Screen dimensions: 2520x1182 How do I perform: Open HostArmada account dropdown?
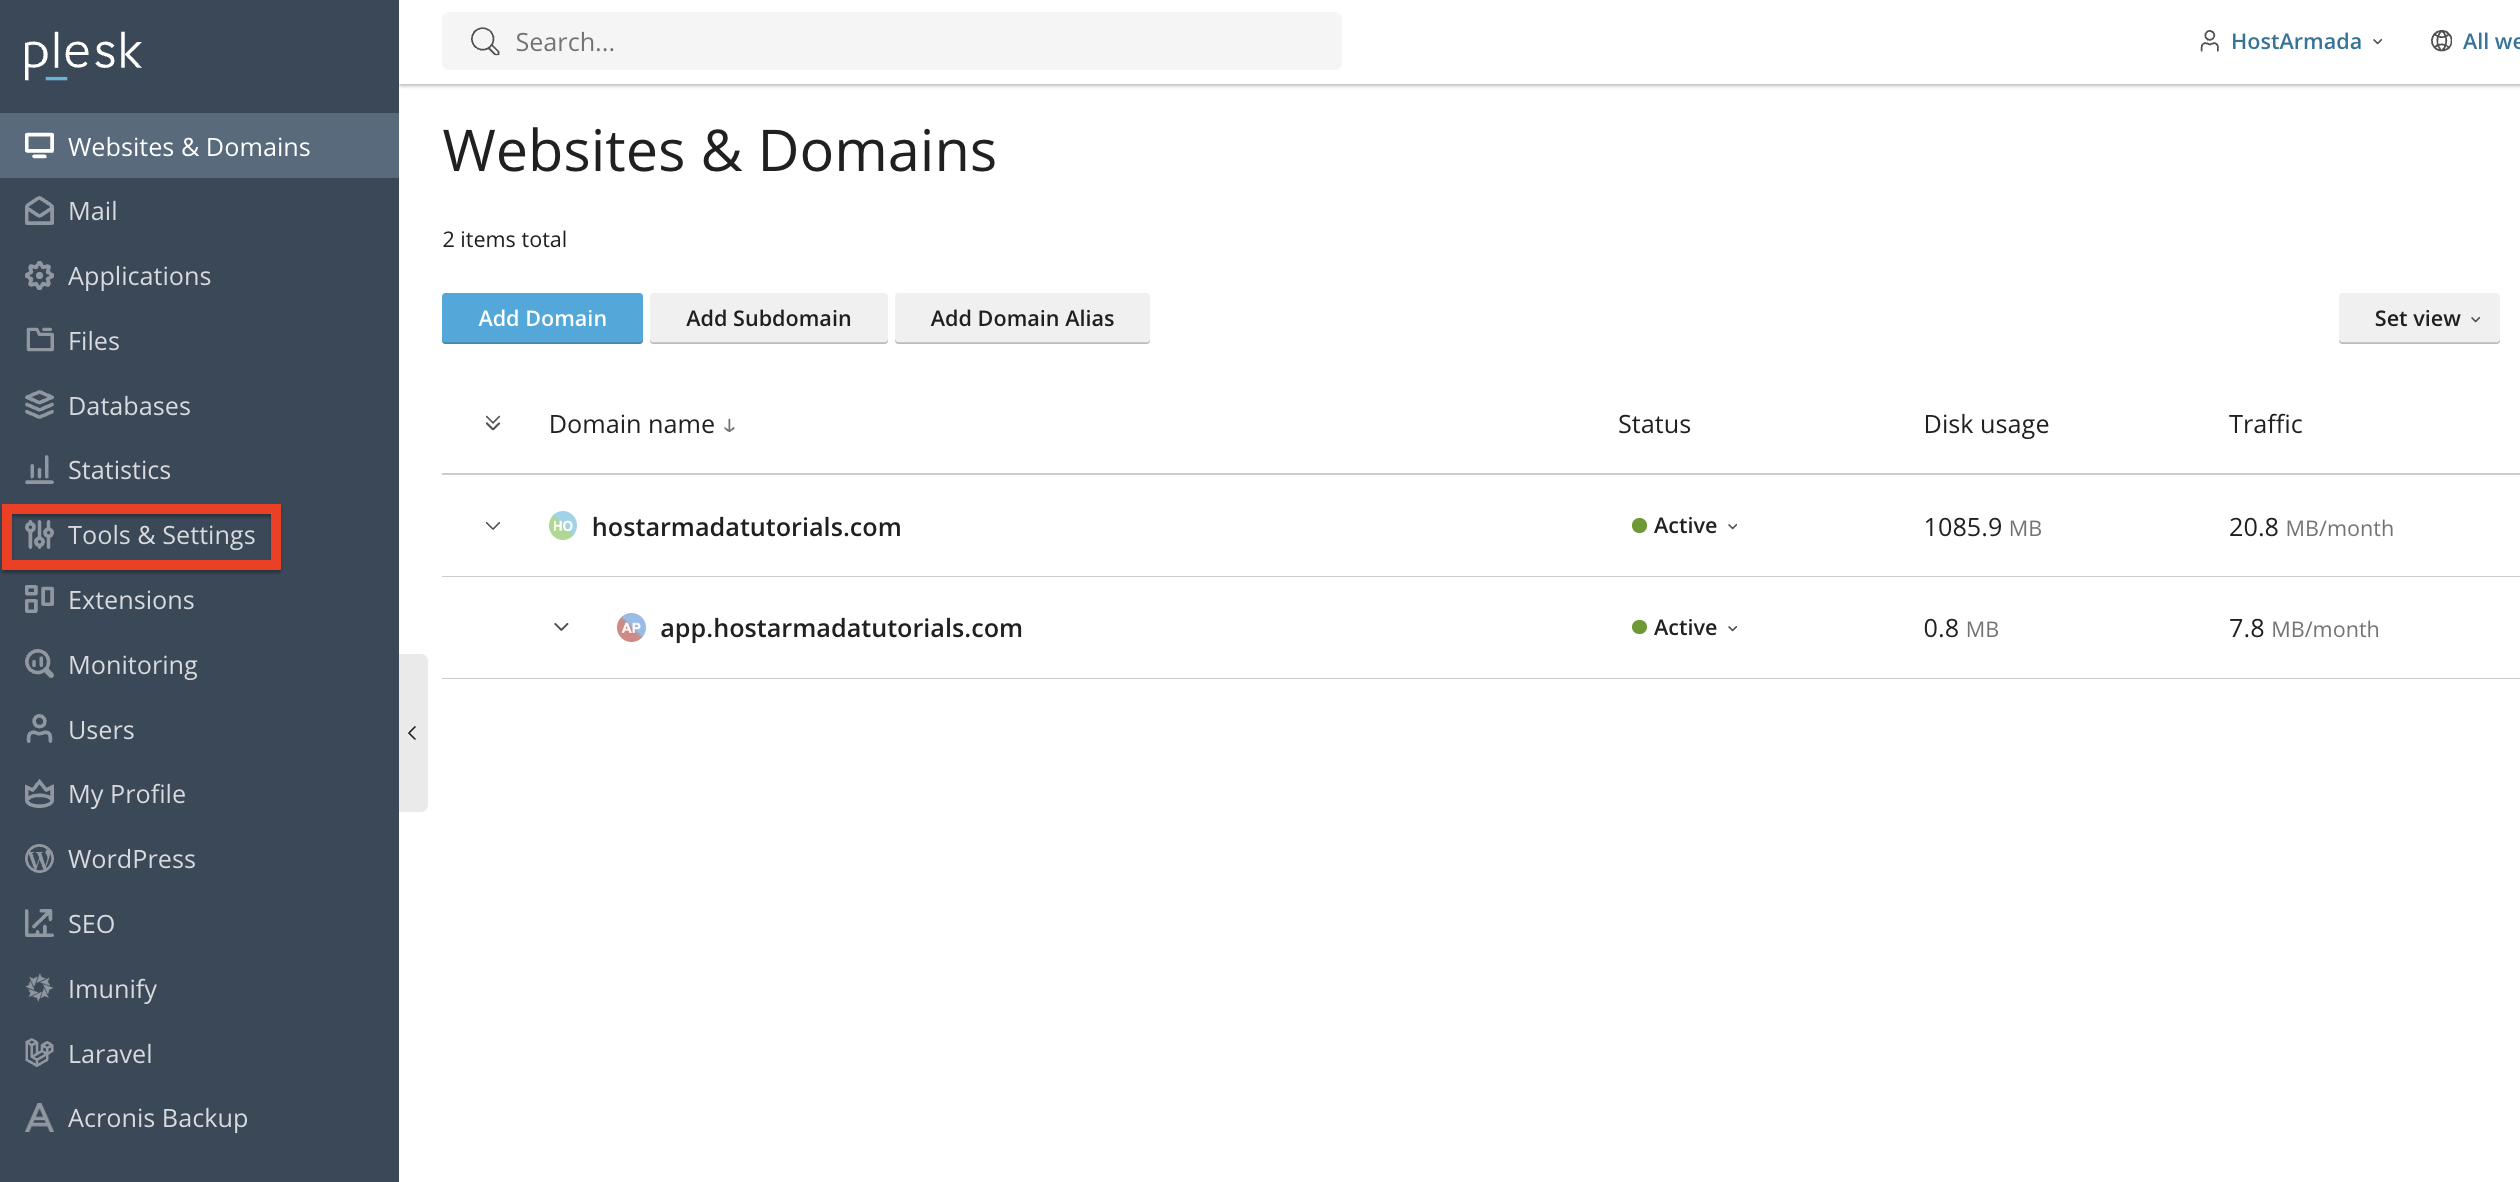pos(2294,41)
